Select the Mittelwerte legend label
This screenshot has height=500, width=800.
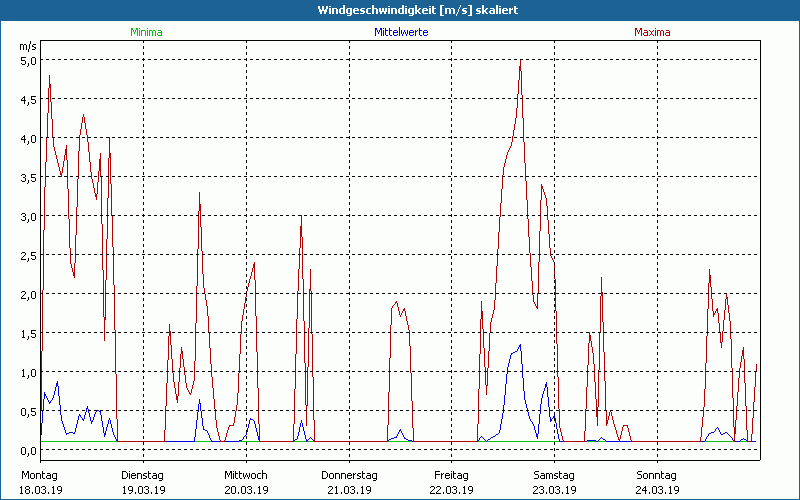pyautogui.click(x=401, y=32)
